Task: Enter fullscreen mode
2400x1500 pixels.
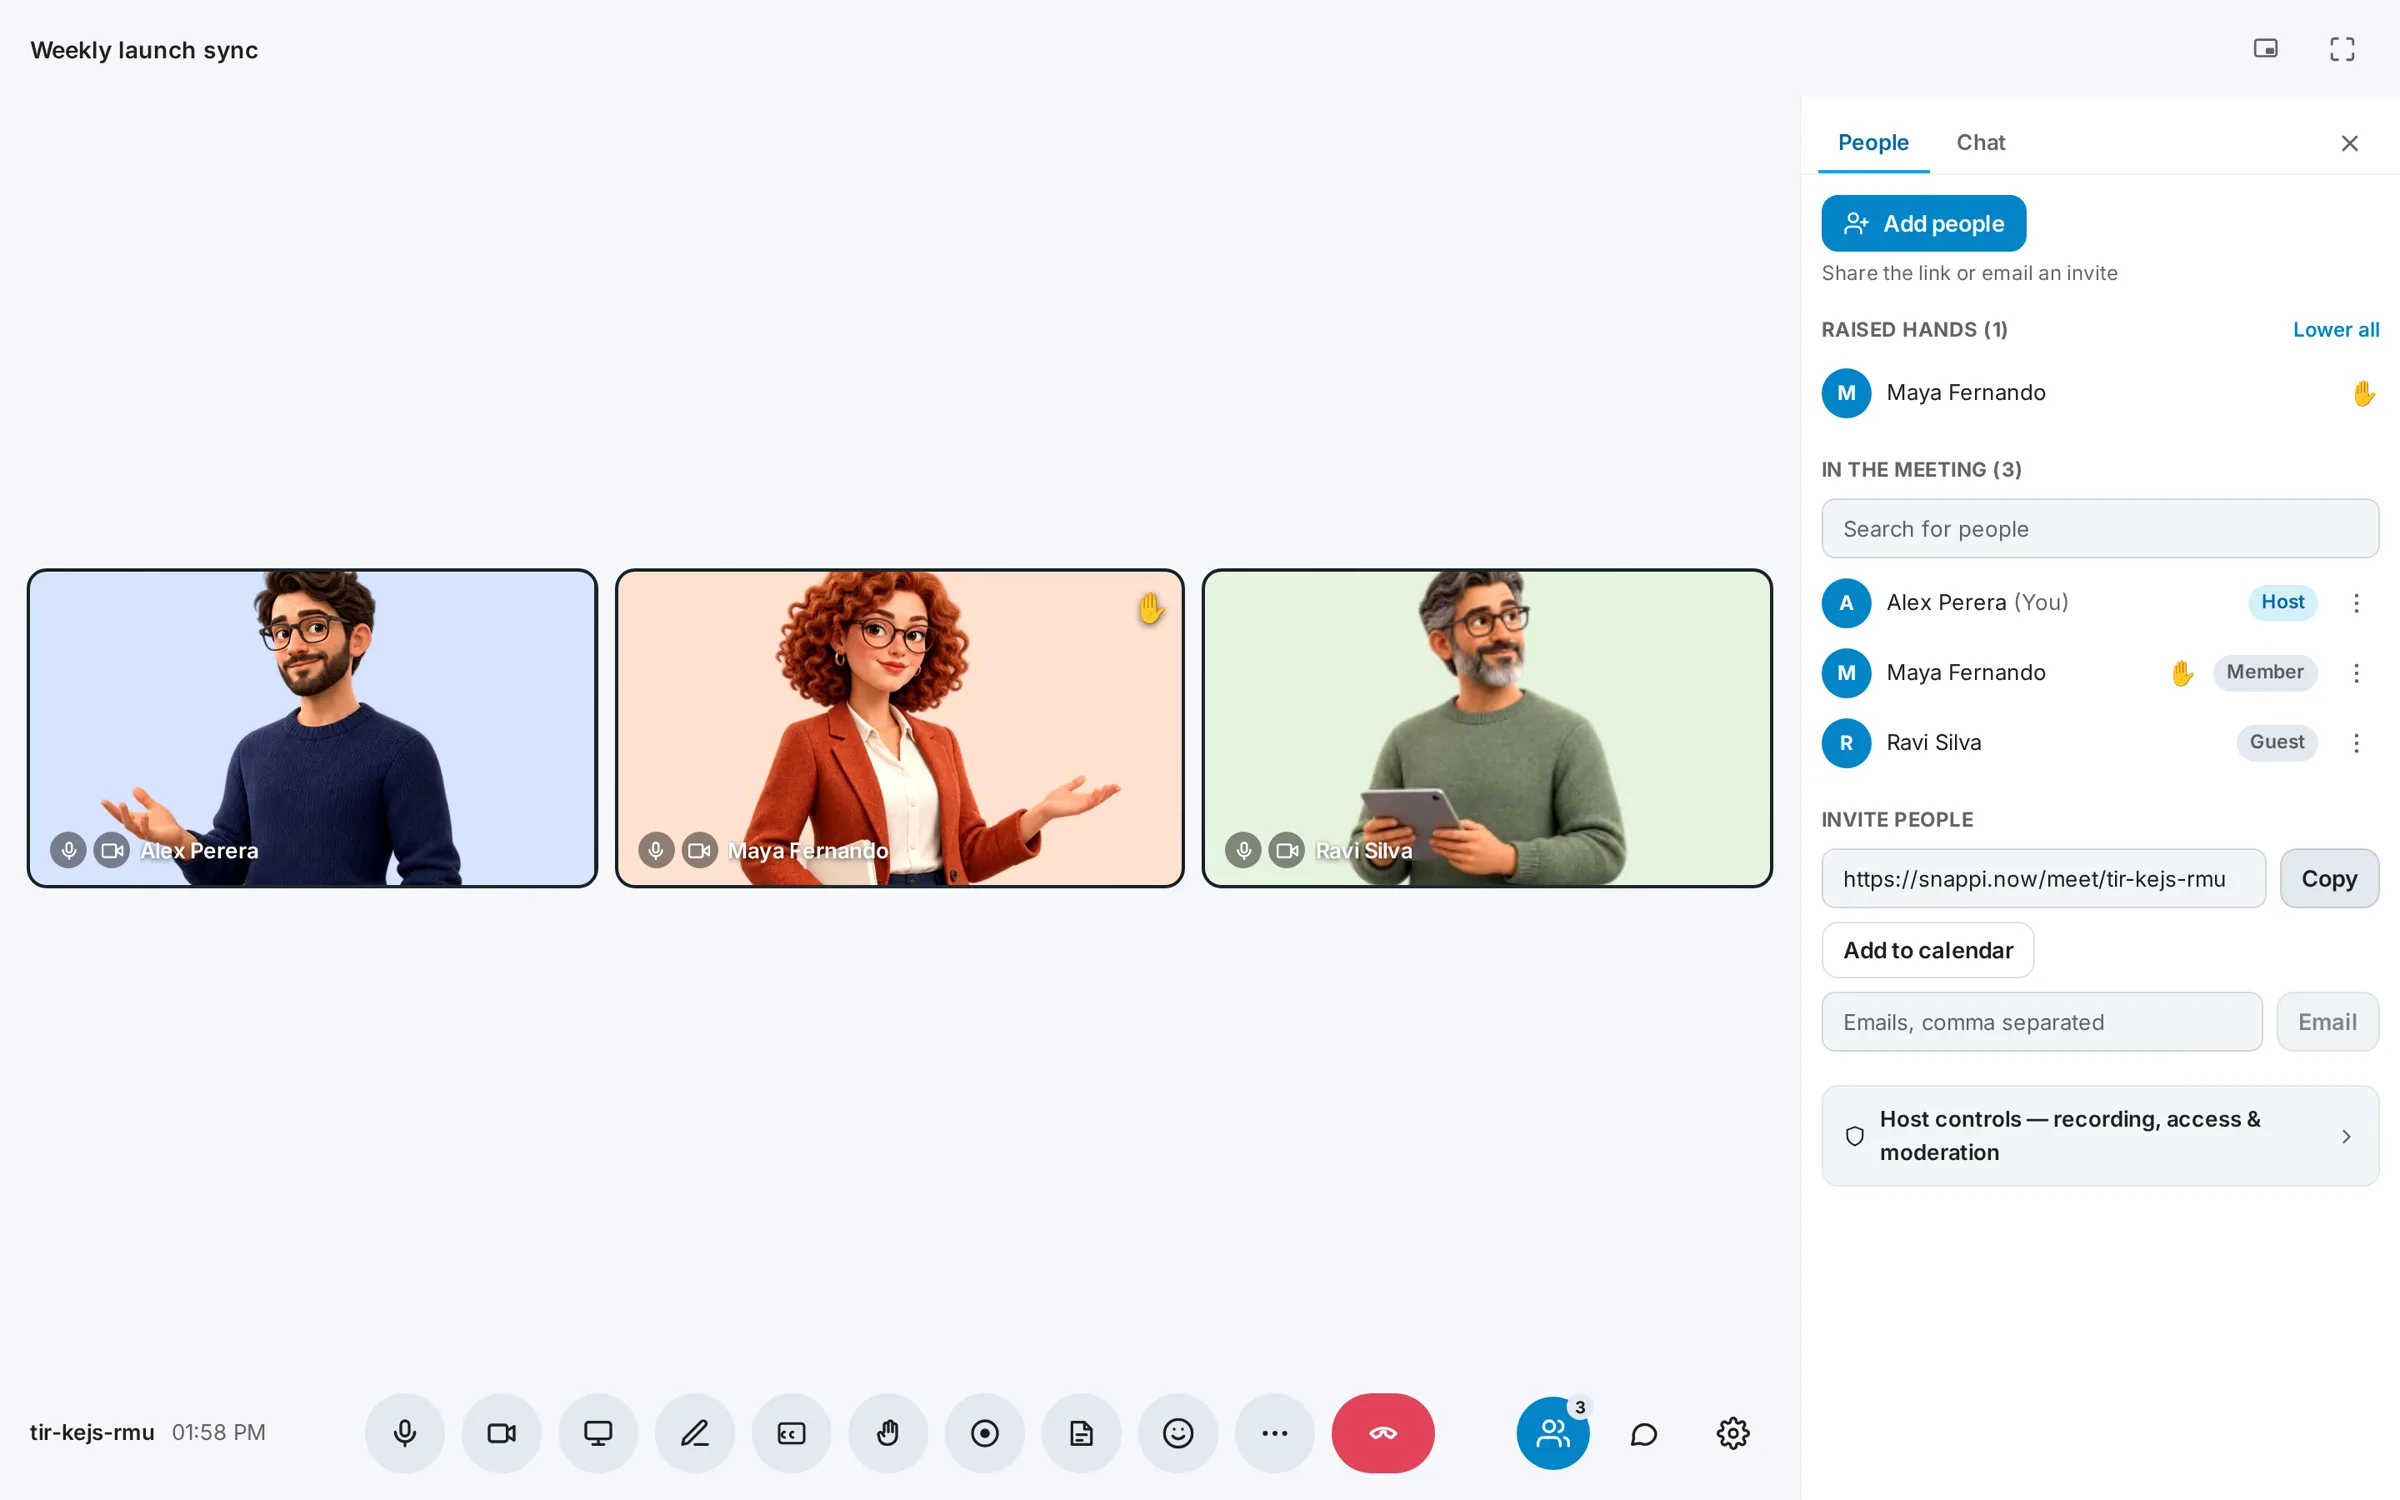Action: pyautogui.click(x=2342, y=49)
